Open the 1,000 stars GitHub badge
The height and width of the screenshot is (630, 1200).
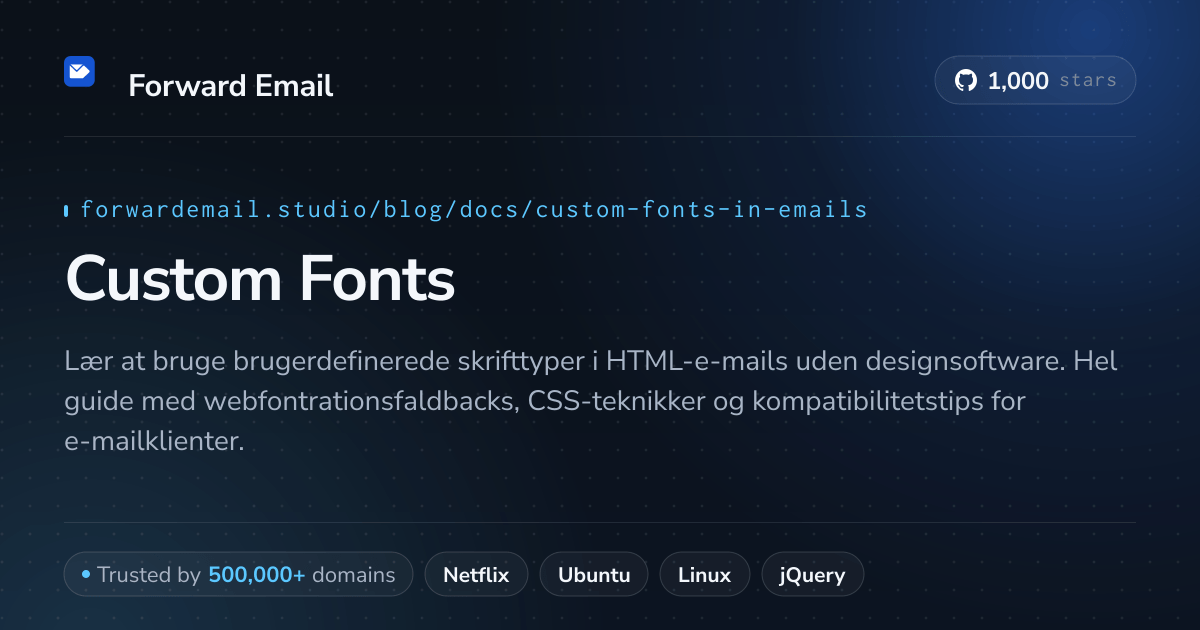coord(1035,81)
